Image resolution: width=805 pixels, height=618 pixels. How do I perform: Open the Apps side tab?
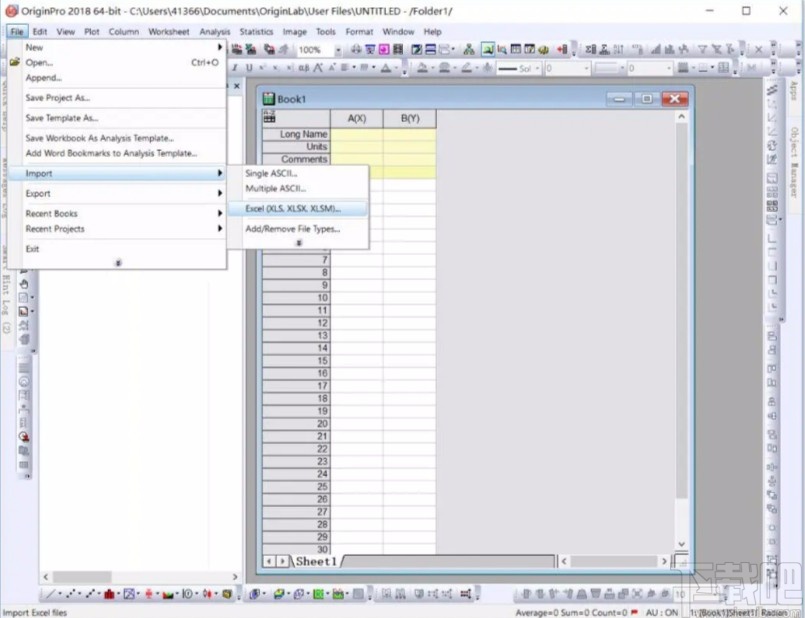click(x=794, y=90)
